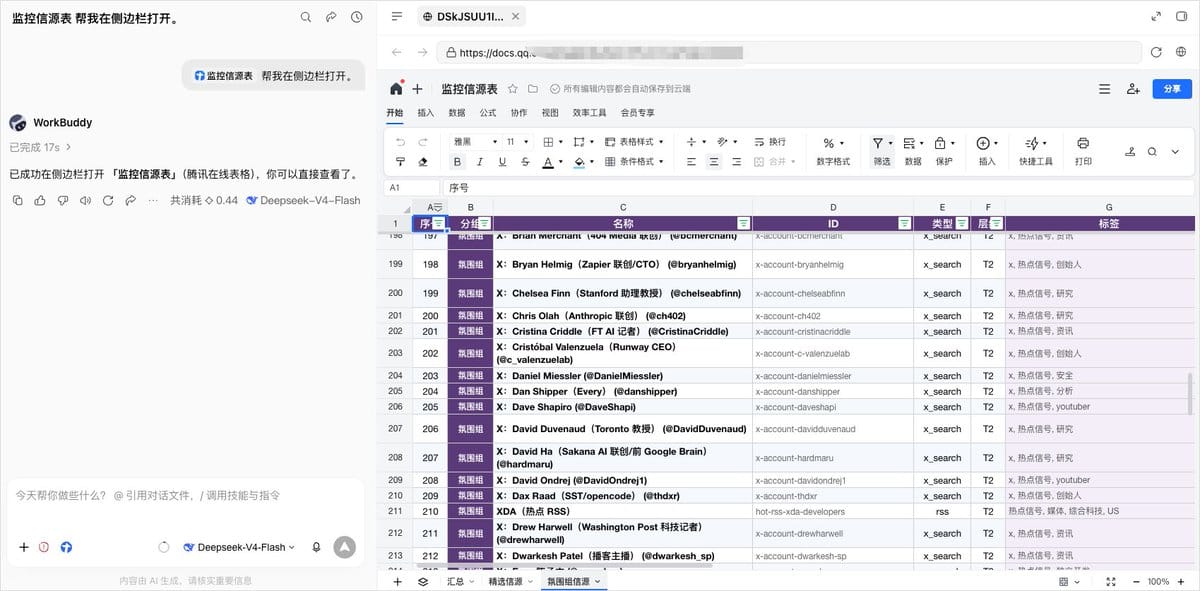
Task: Open page in external browser globe icon
Action: point(1182,52)
